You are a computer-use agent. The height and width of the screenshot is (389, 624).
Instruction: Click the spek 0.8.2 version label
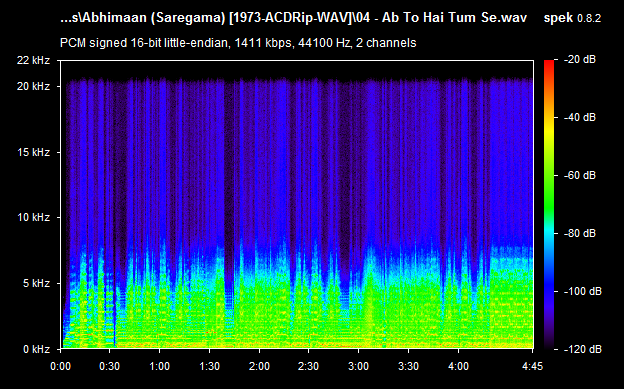coord(572,18)
